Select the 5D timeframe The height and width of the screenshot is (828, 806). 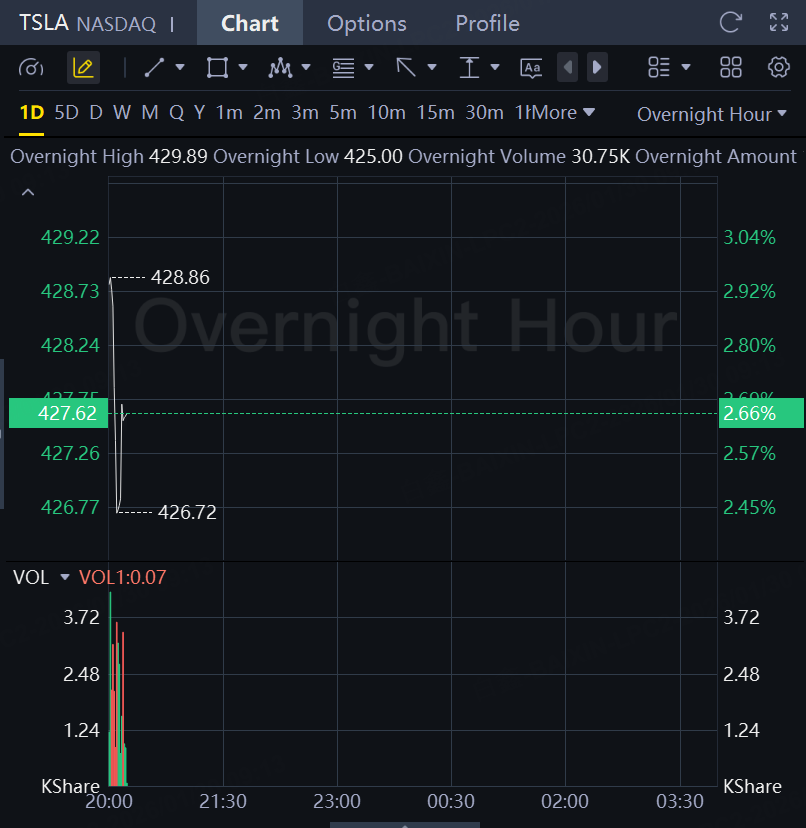point(66,113)
